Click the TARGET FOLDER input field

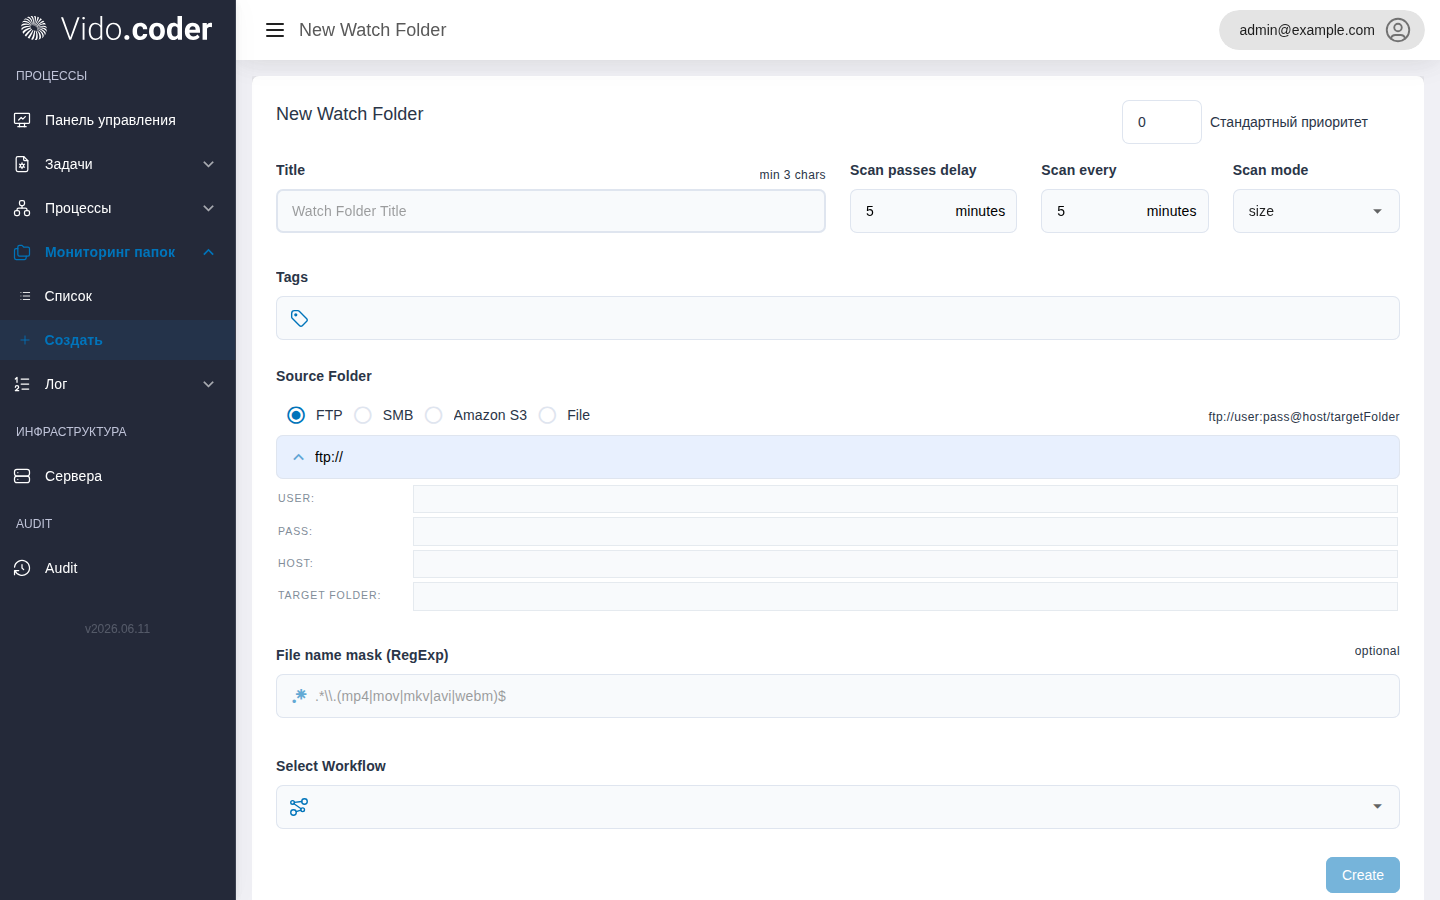tap(905, 596)
